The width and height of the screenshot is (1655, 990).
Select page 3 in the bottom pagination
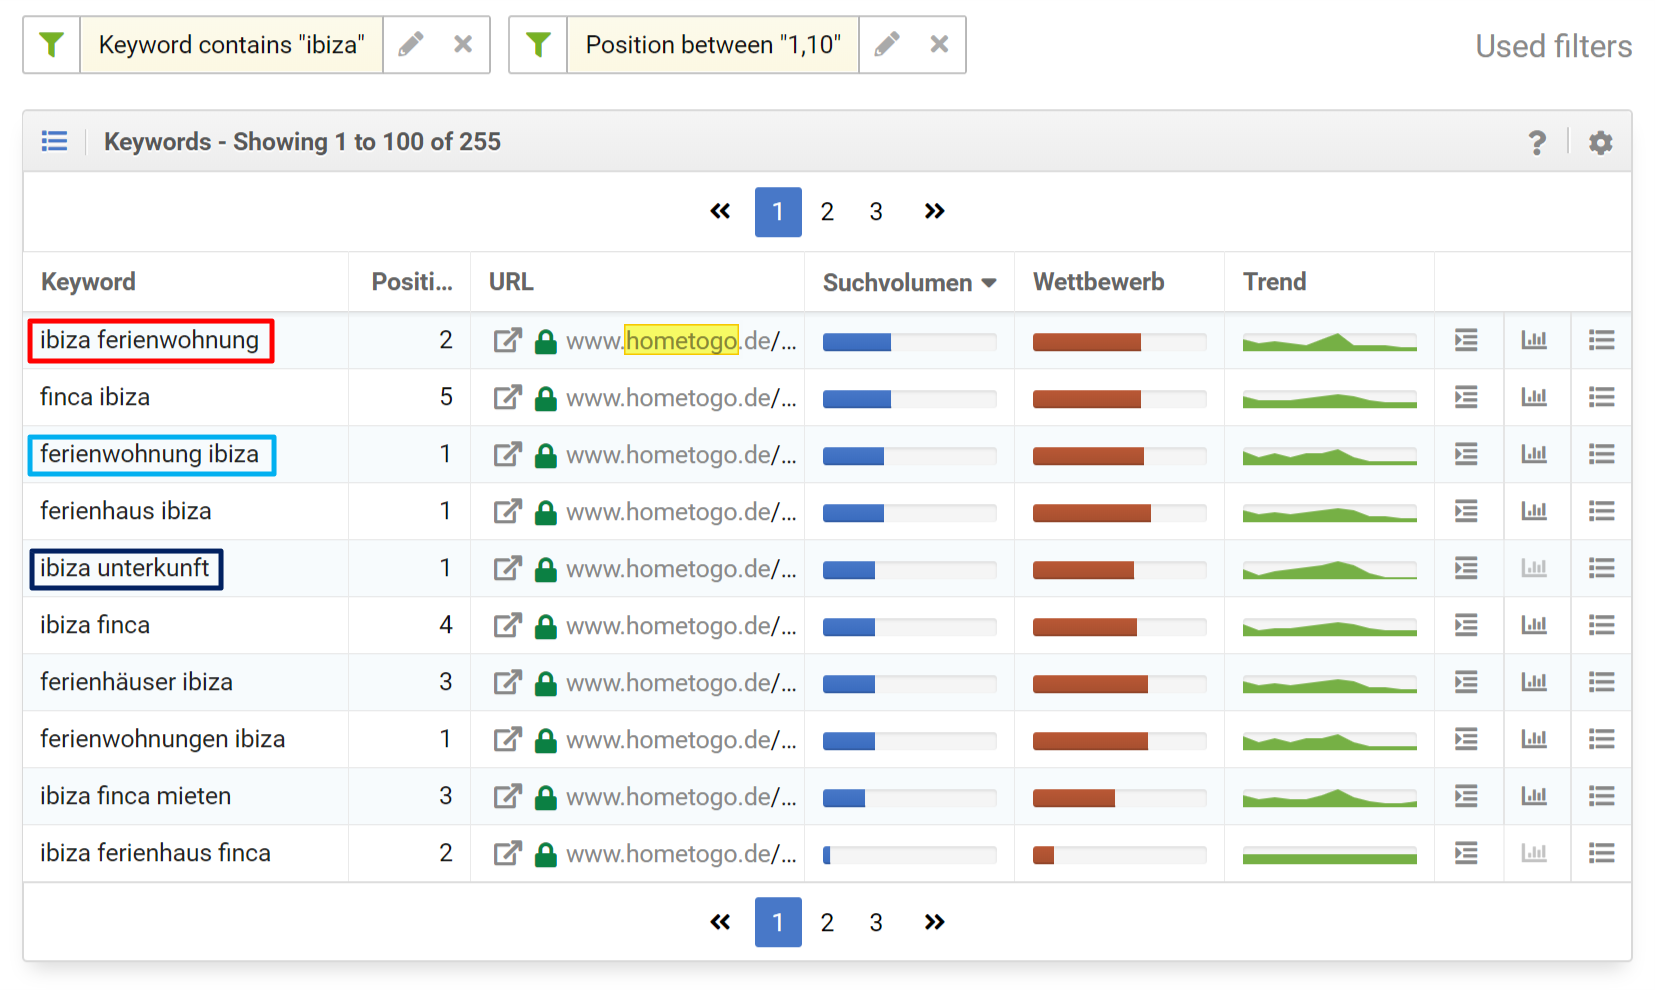[x=876, y=922]
